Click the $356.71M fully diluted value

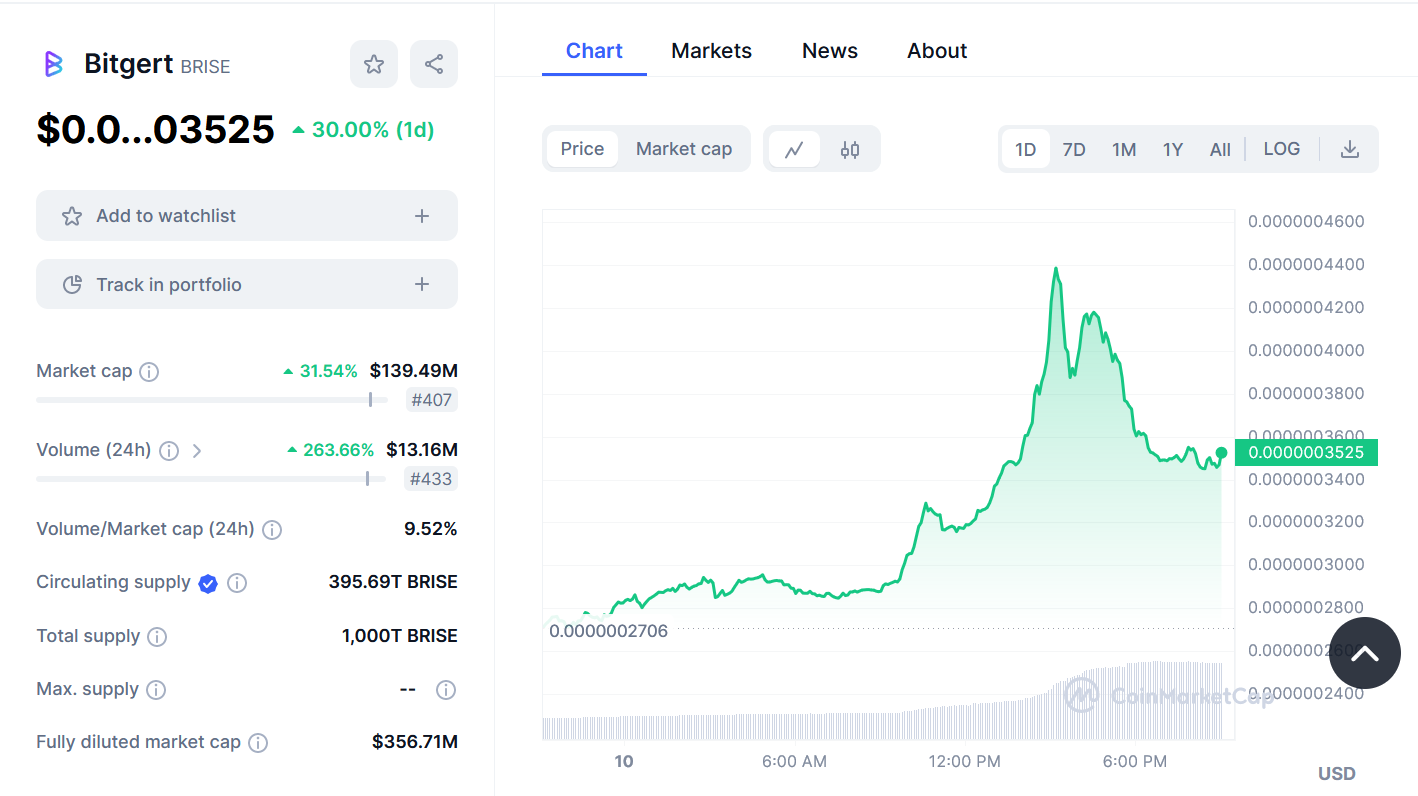click(x=415, y=742)
